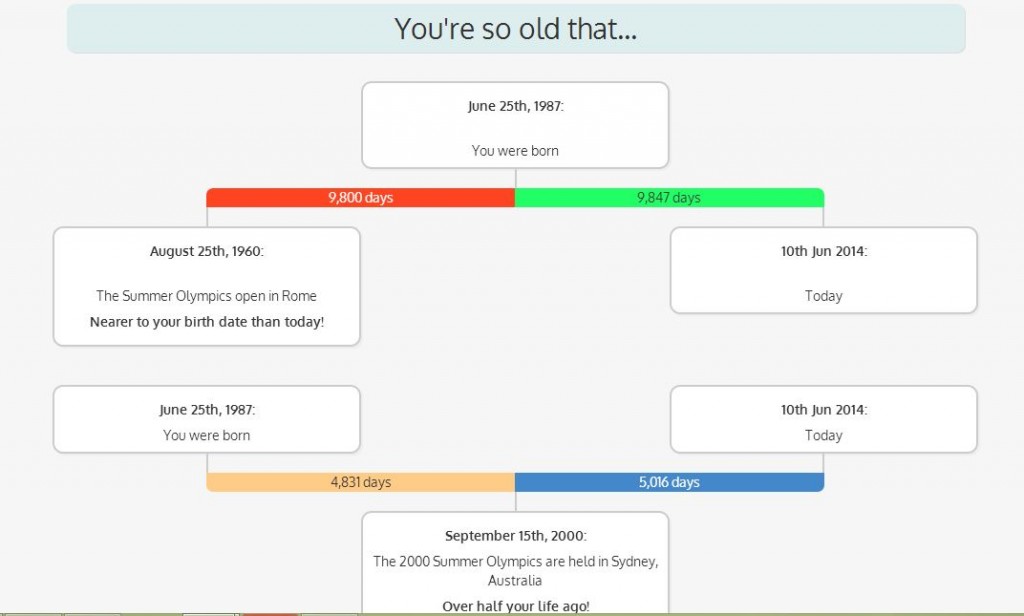Click "Today" text in the upper right card
The width and height of the screenshot is (1024, 616).
pos(823,296)
